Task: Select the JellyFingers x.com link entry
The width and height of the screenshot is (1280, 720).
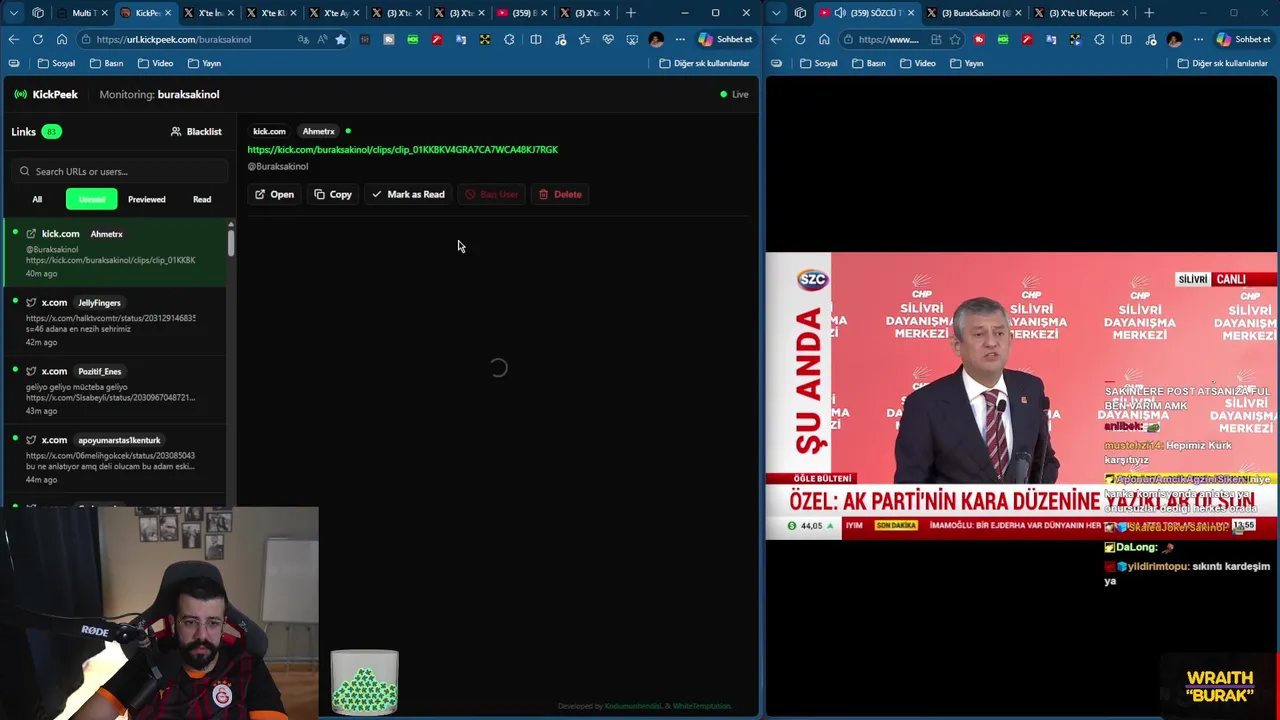Action: (x=115, y=322)
